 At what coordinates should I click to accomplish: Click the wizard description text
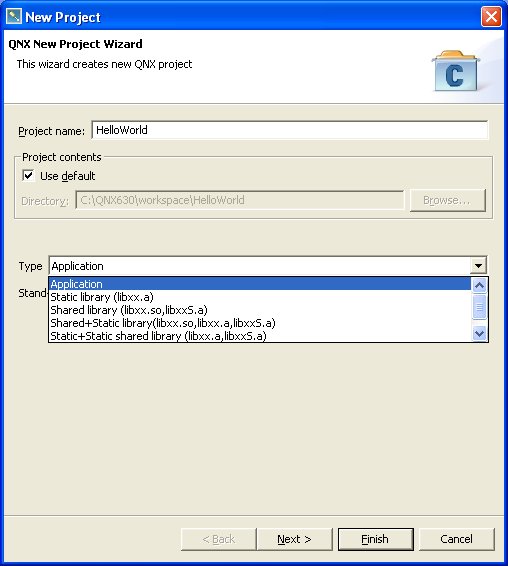(x=104, y=64)
